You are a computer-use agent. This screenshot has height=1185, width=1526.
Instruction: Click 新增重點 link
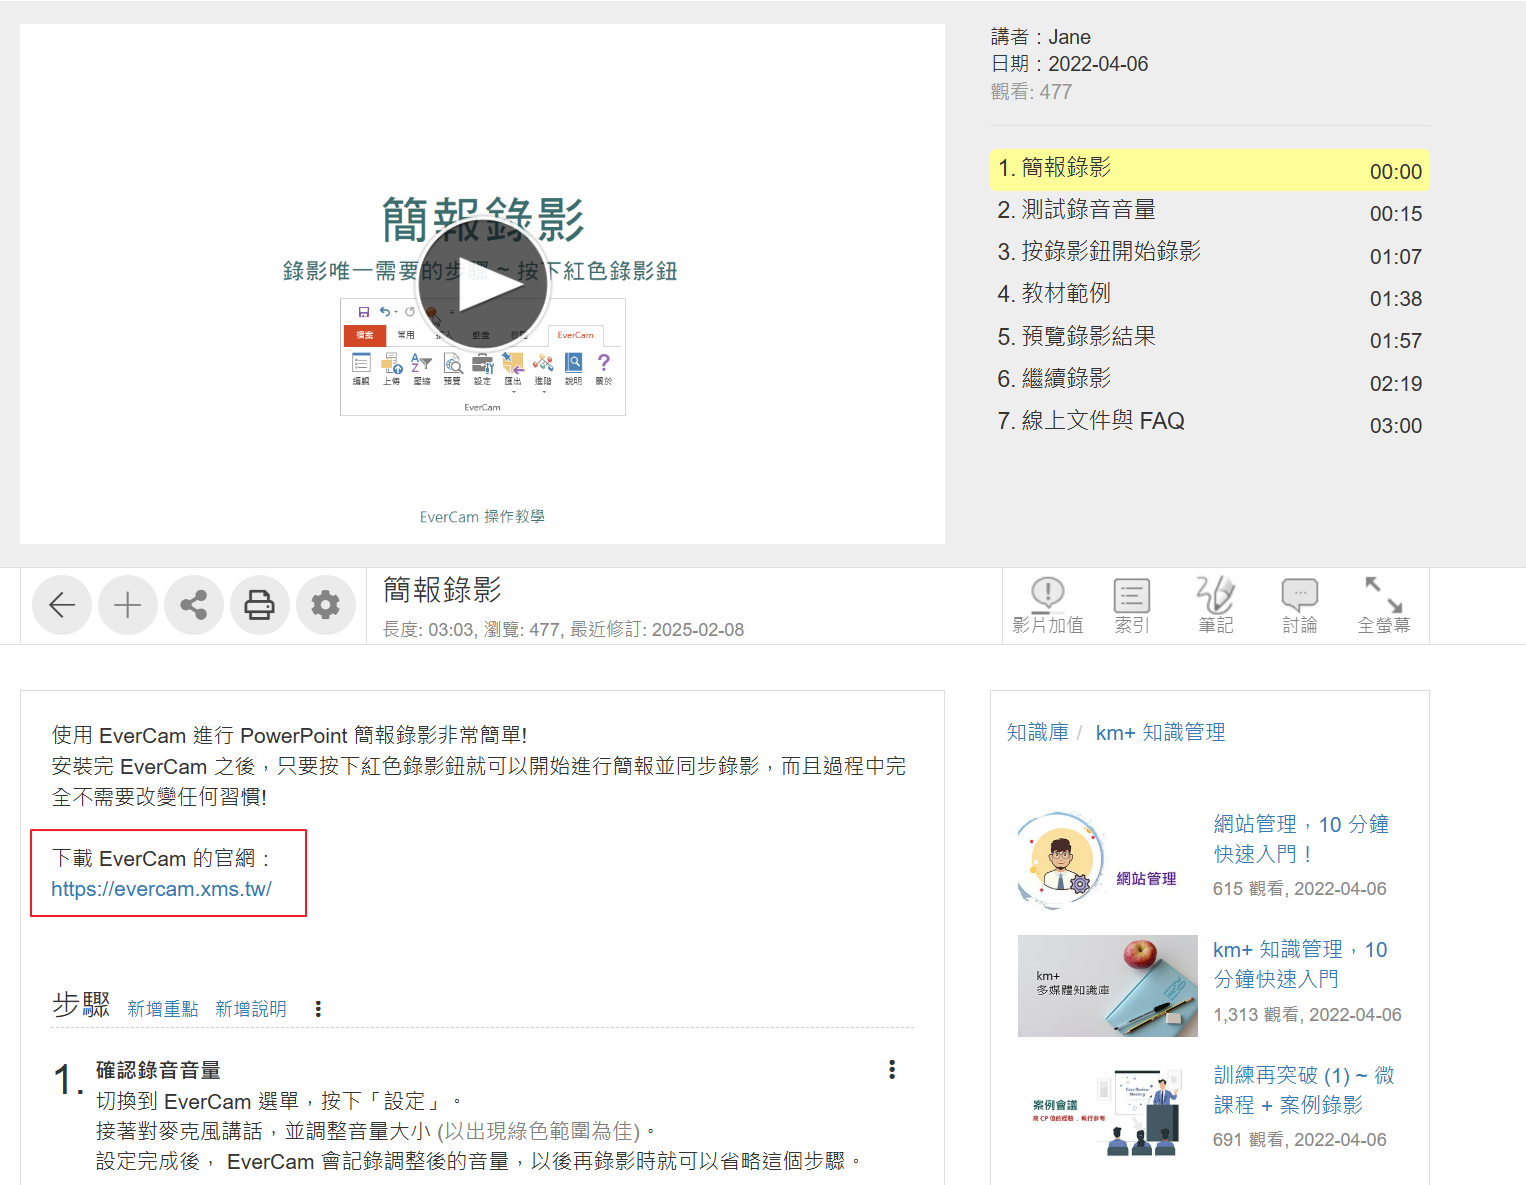pos(163,1009)
